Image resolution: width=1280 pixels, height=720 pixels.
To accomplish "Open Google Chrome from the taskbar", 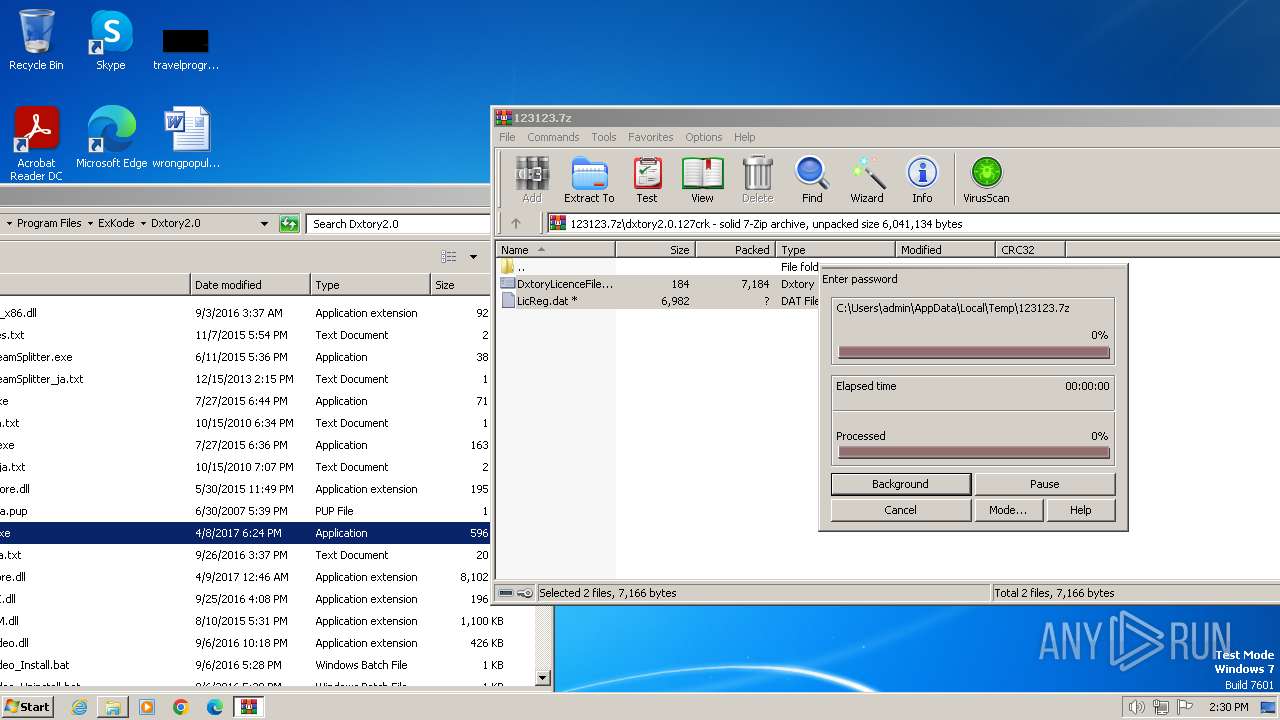I will click(181, 707).
